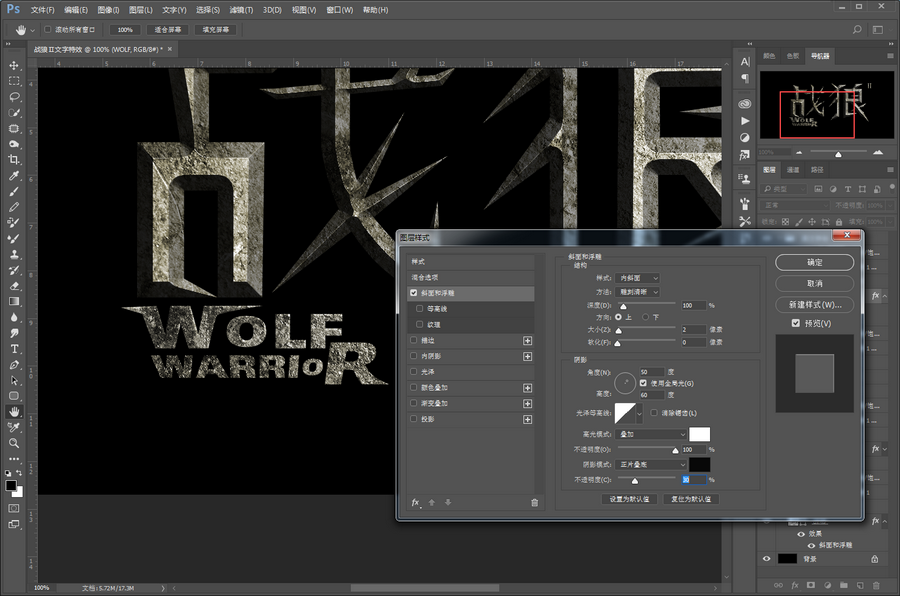Select the 下 direction radio button
Viewport: 900px width, 596px height.
click(x=646, y=316)
